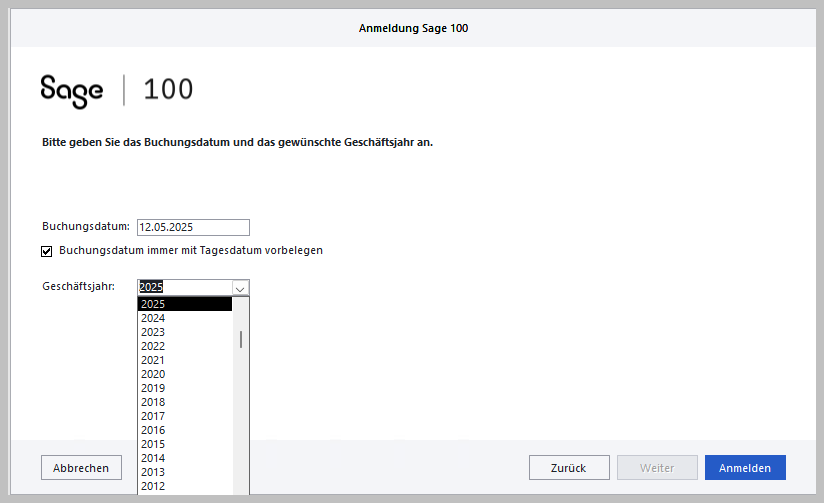The width and height of the screenshot is (824, 503).
Task: Select 2025 in the year list
Action: point(184,304)
